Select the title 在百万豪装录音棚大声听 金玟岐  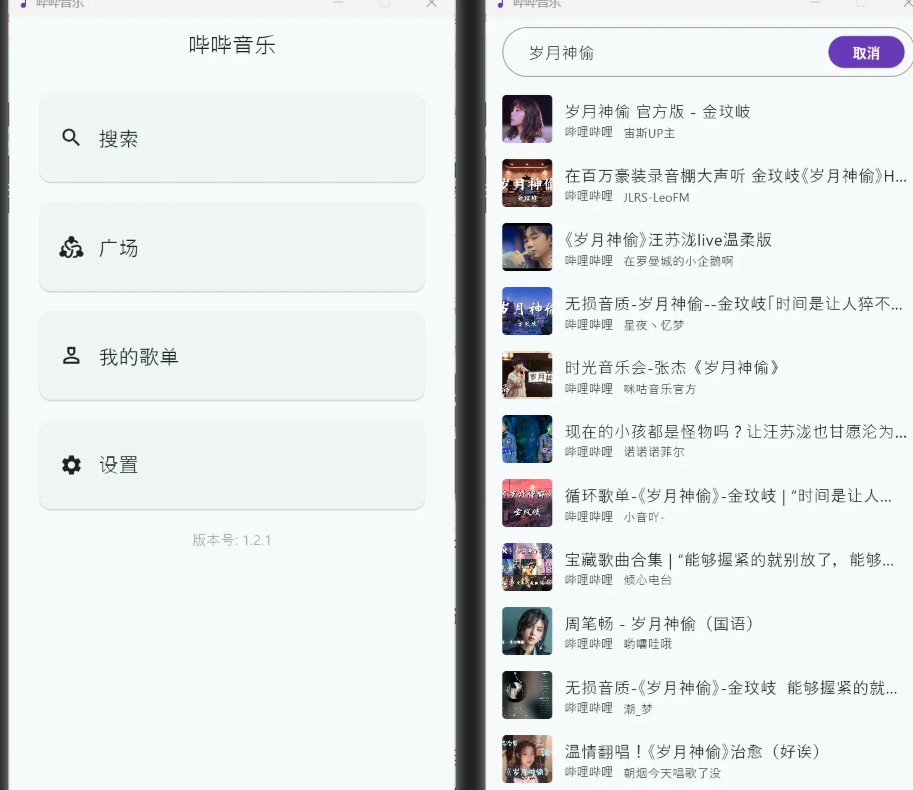[735, 175]
